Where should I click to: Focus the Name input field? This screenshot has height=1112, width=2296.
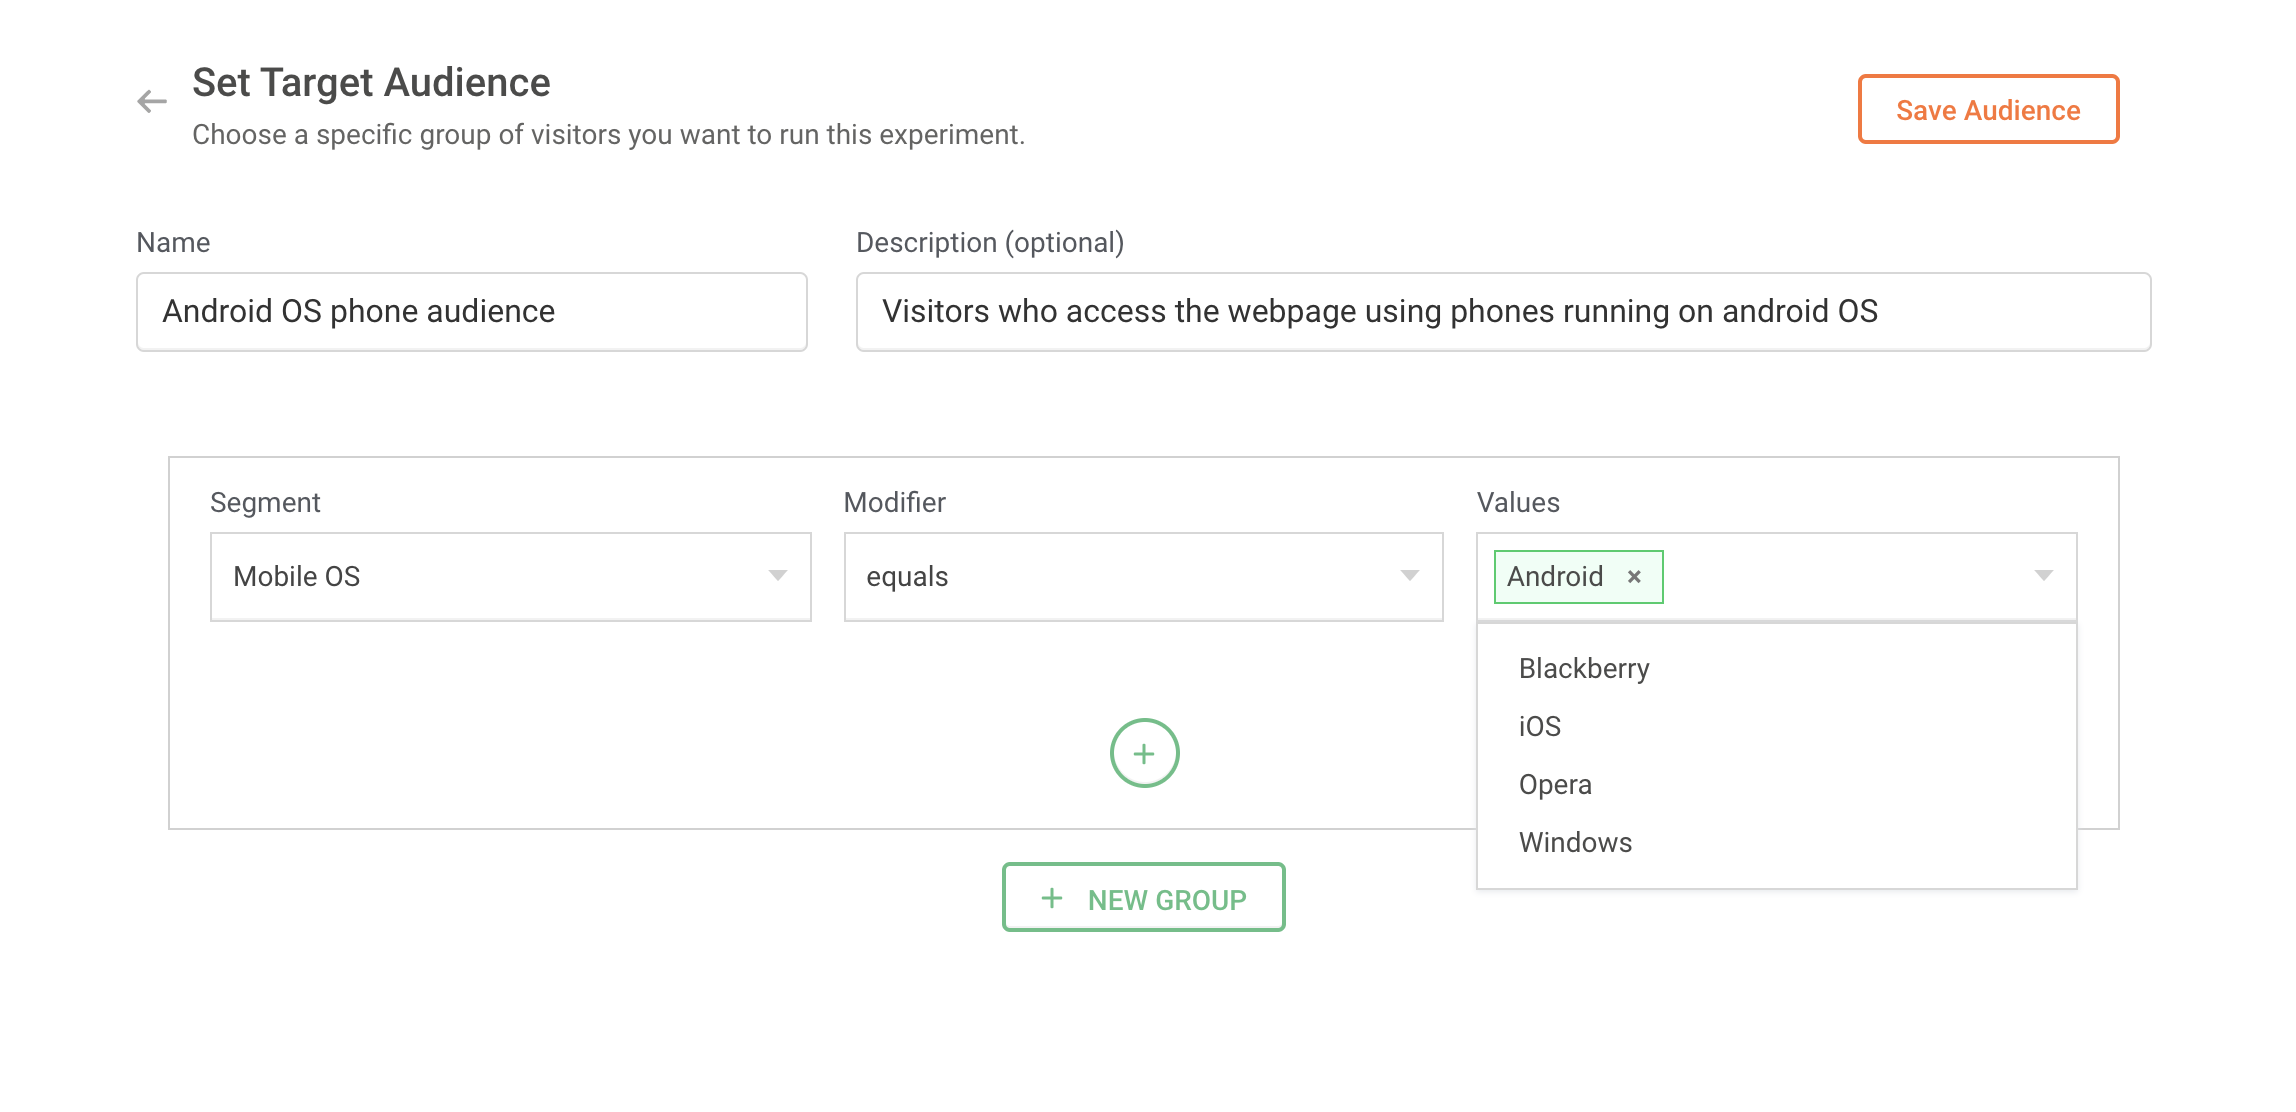(x=471, y=312)
